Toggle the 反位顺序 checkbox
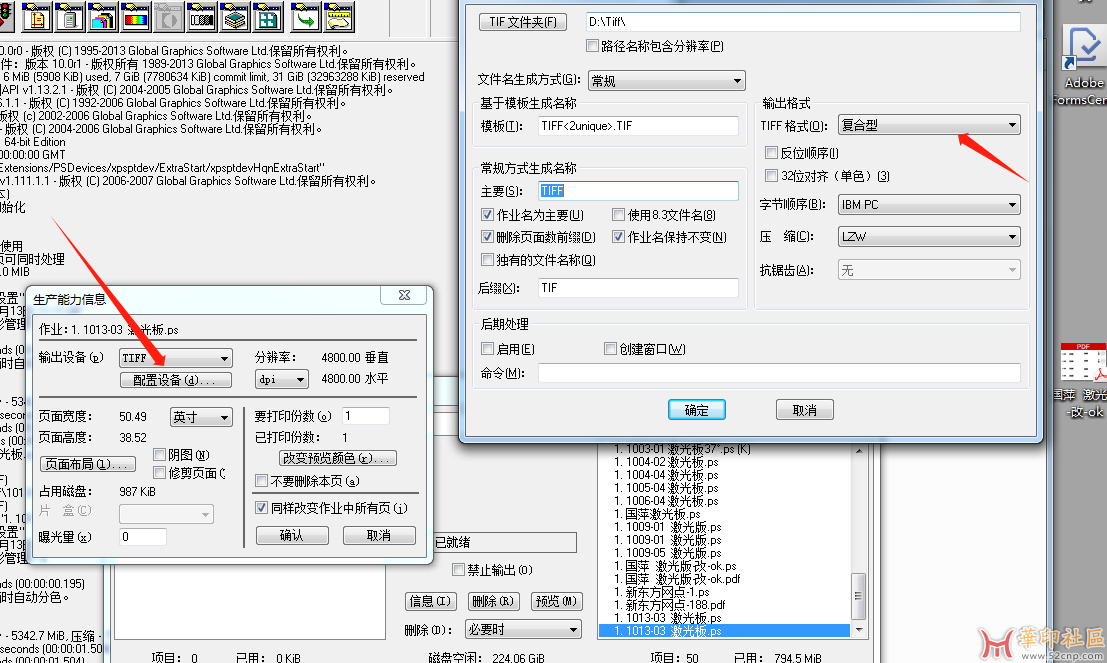 click(771, 153)
